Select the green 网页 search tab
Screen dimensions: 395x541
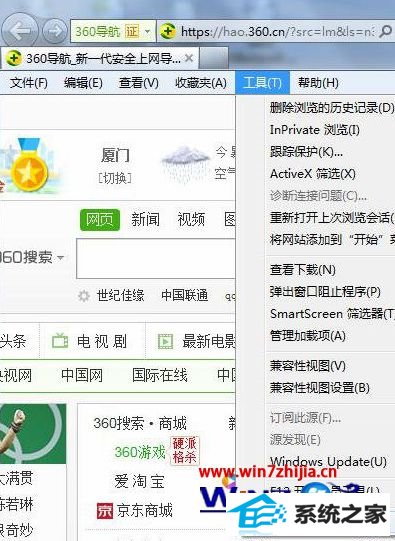(x=100, y=220)
